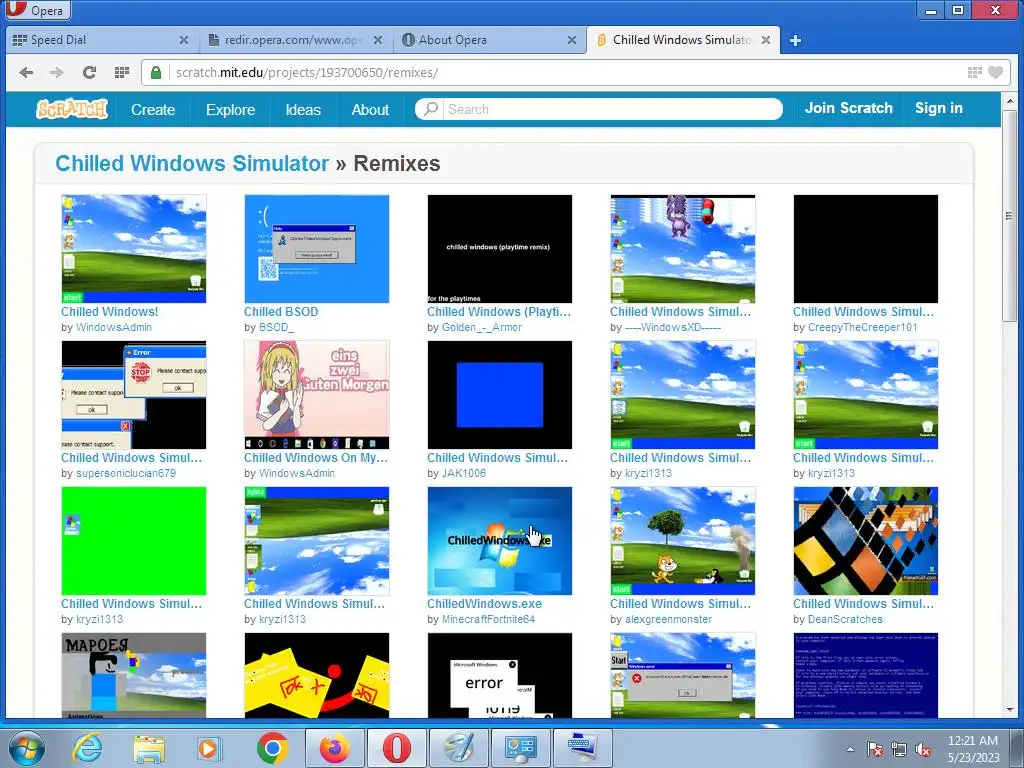Viewport: 1024px width, 768px height.
Task: Open Windows Media Player from taskbar
Action: click(x=210, y=748)
